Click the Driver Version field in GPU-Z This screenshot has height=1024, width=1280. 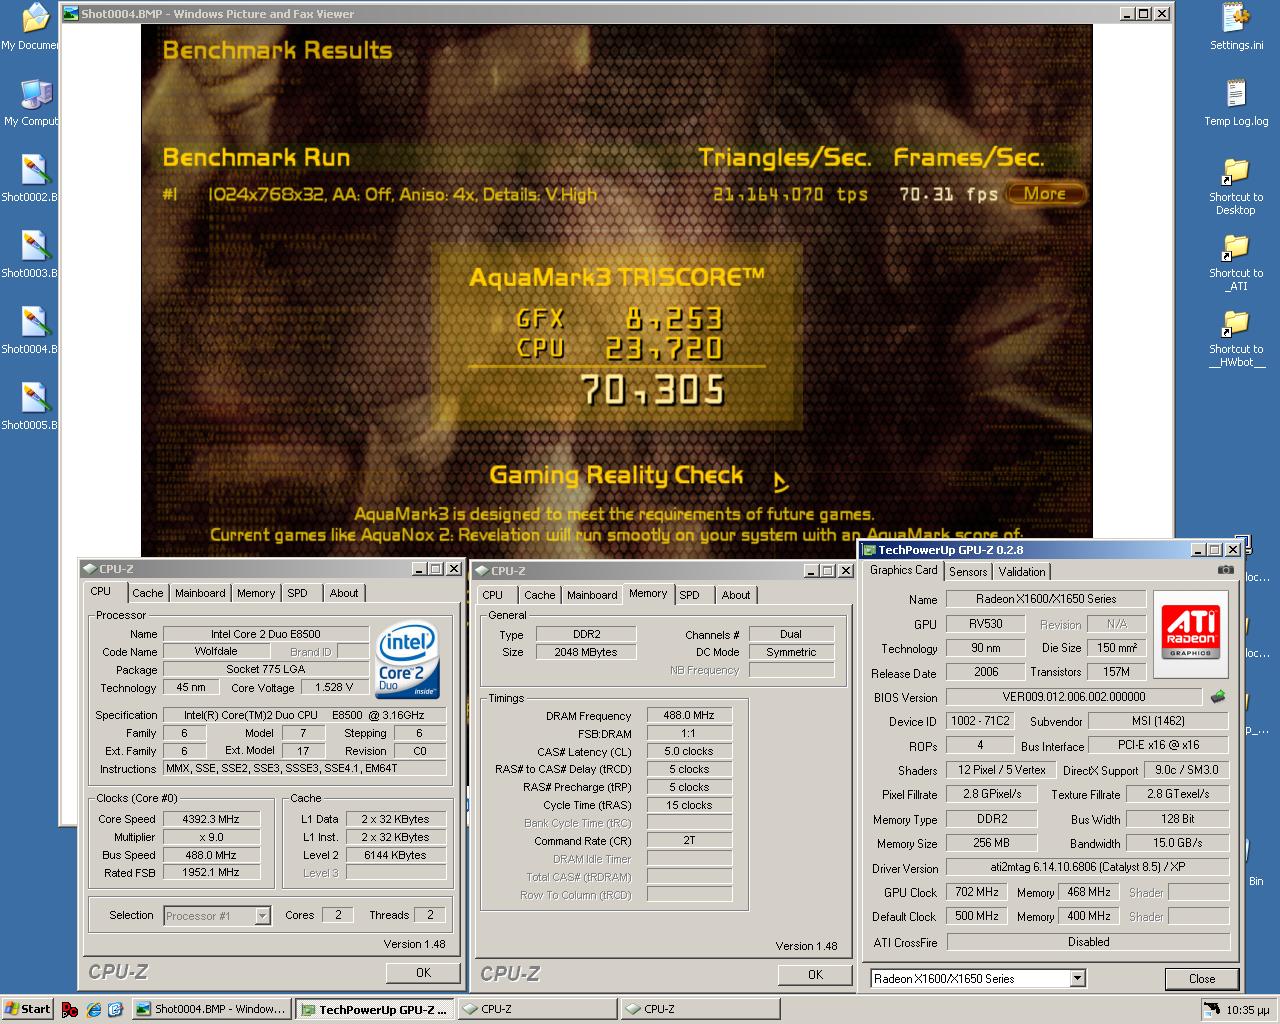(1088, 868)
